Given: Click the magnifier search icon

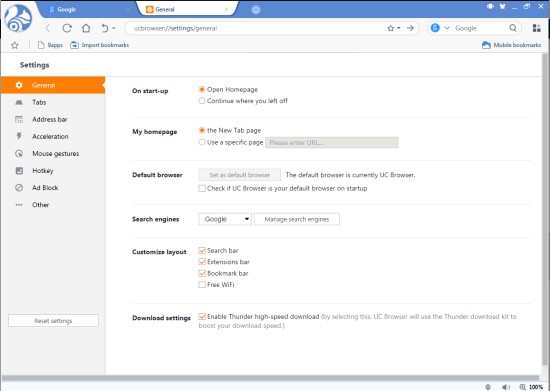Looking at the screenshot, I should (x=513, y=28).
